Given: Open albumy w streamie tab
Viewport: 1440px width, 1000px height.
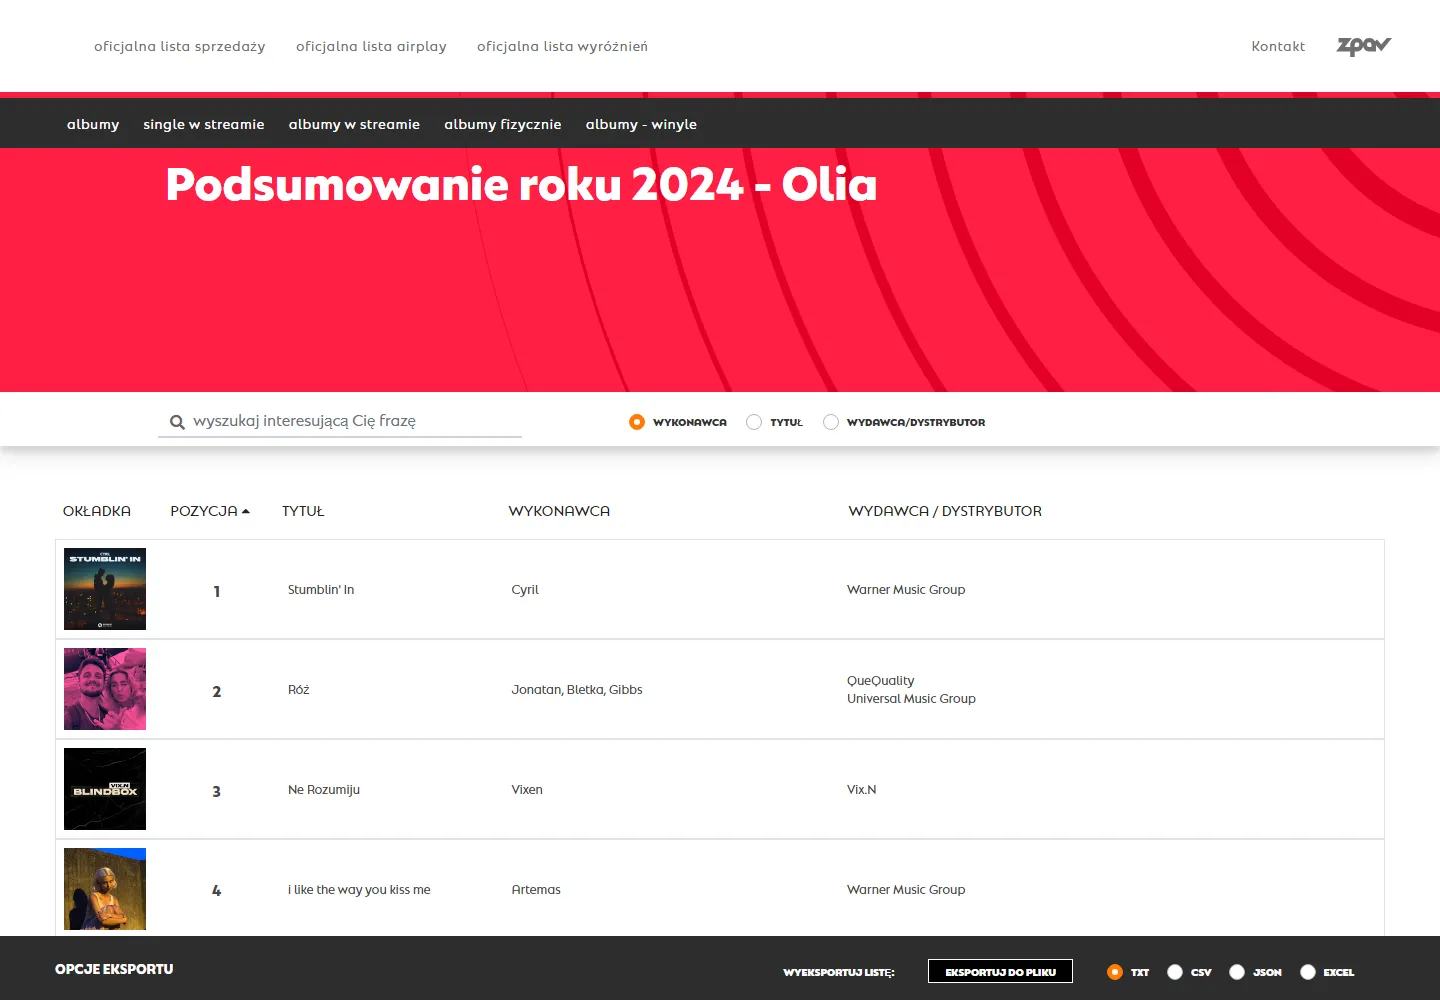Looking at the screenshot, I should (354, 124).
